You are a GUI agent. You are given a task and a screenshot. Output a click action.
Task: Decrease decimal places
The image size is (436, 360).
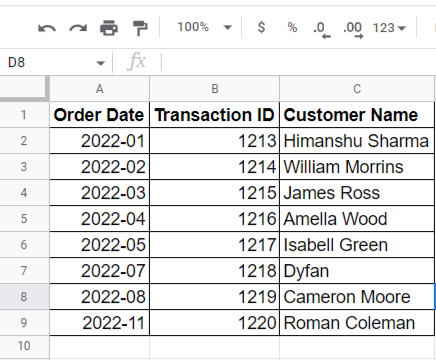[x=322, y=29]
